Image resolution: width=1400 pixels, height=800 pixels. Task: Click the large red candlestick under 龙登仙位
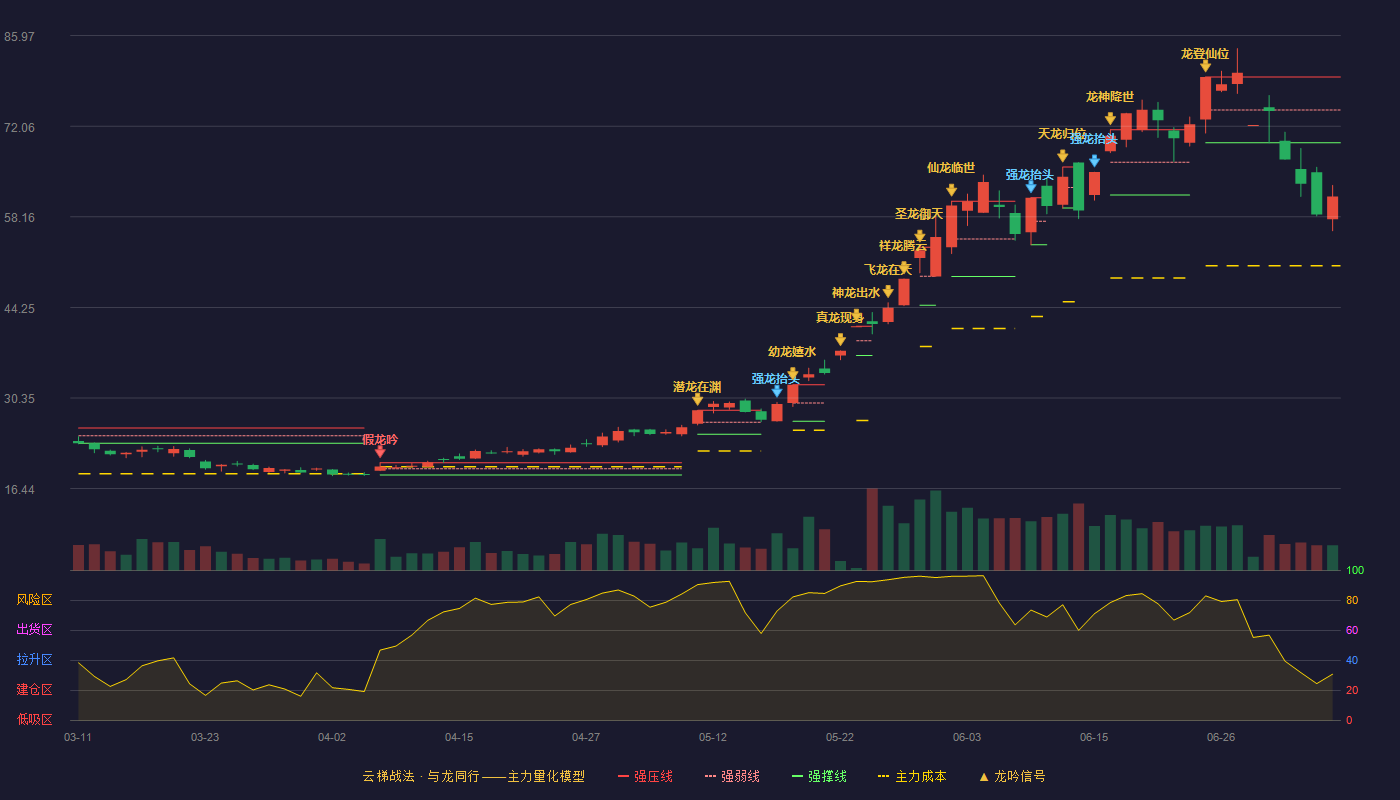tap(1205, 98)
